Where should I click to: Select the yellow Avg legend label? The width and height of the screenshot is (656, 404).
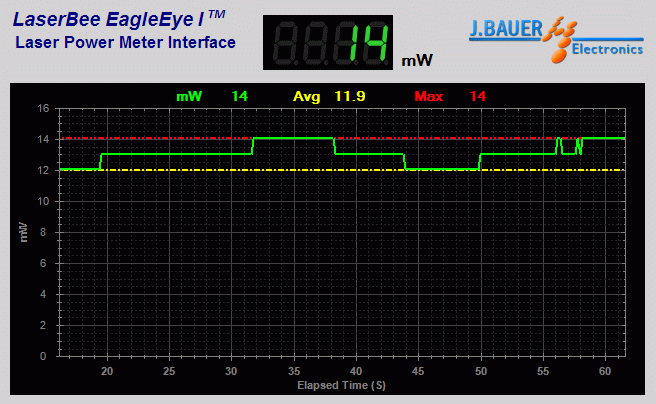point(305,96)
